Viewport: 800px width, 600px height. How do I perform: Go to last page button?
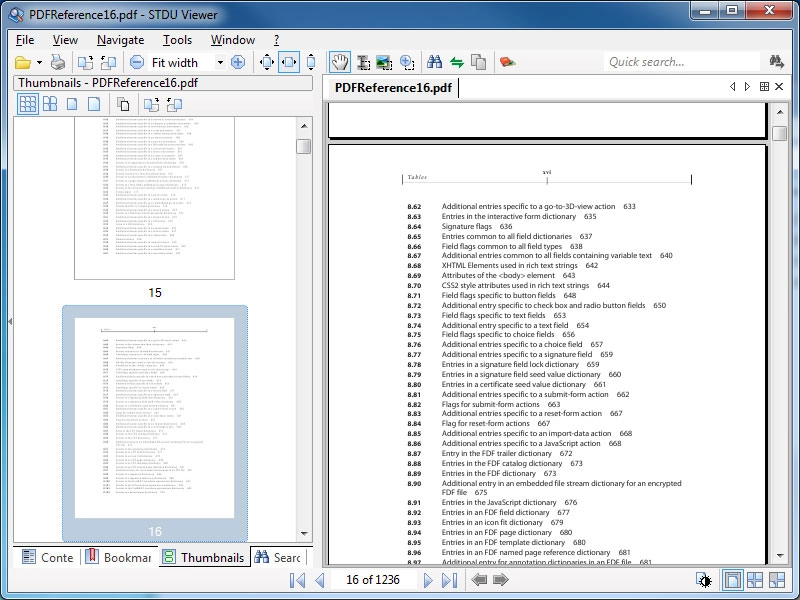point(449,580)
